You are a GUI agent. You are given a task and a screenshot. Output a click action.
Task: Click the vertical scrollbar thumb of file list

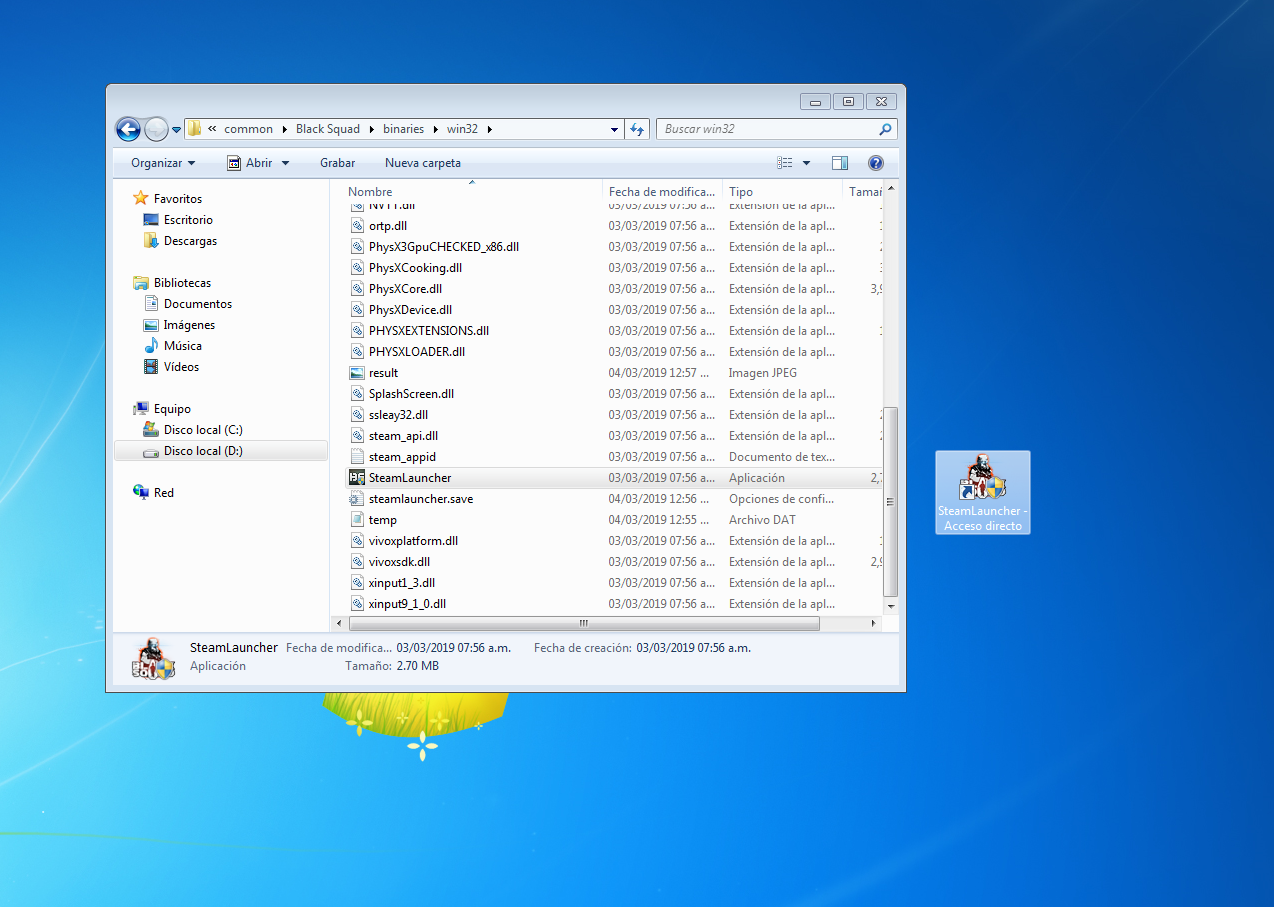point(891,501)
